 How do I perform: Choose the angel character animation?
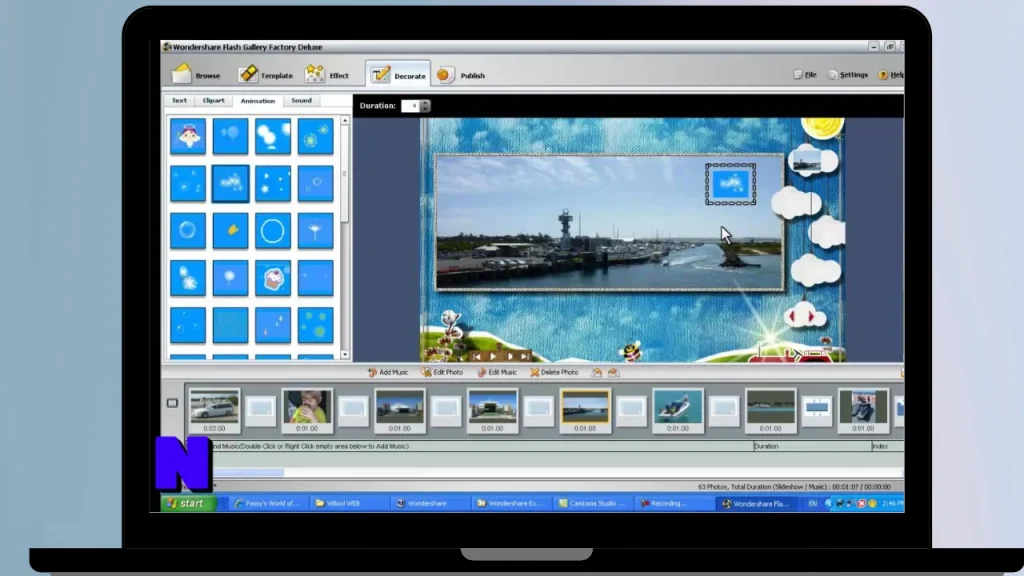pos(188,136)
